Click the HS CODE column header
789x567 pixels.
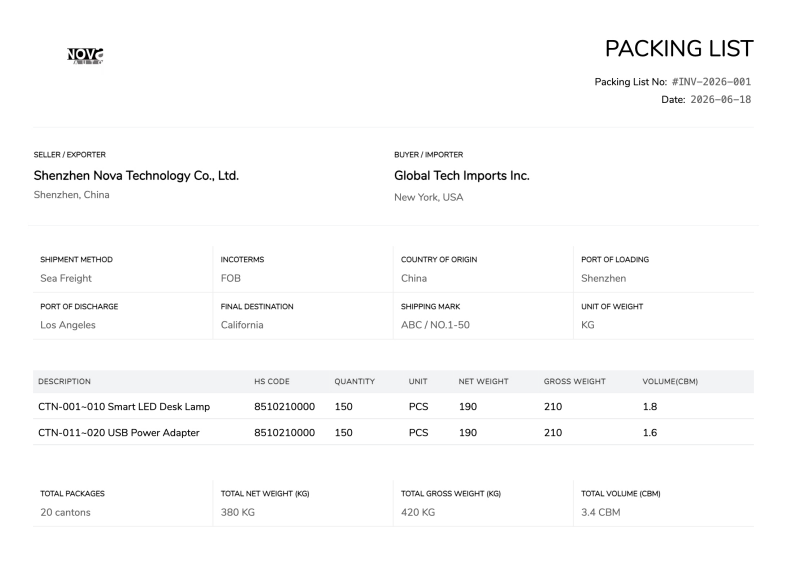[272, 381]
